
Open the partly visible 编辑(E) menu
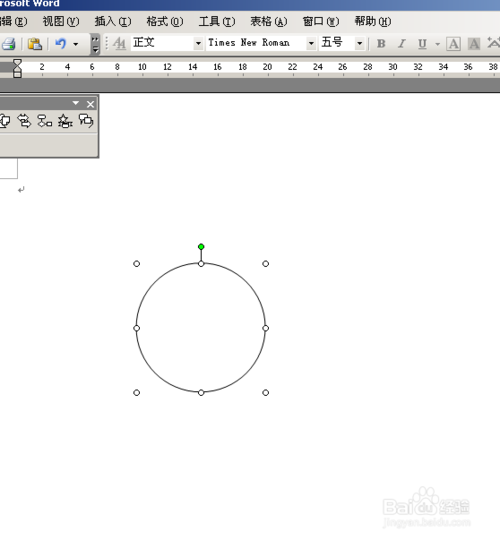coord(14,21)
